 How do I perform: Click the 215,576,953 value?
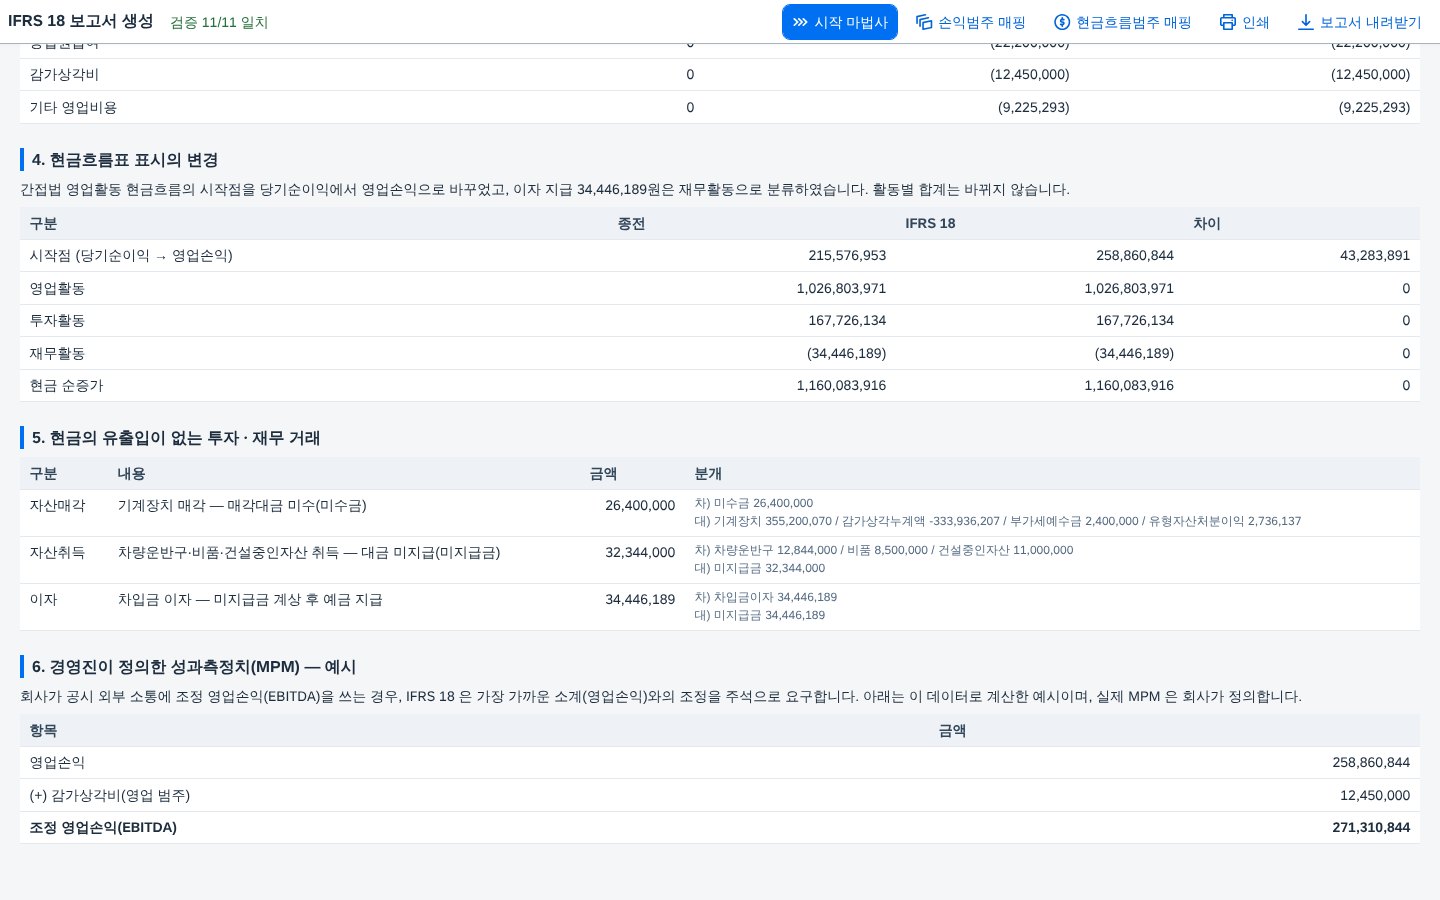point(847,256)
